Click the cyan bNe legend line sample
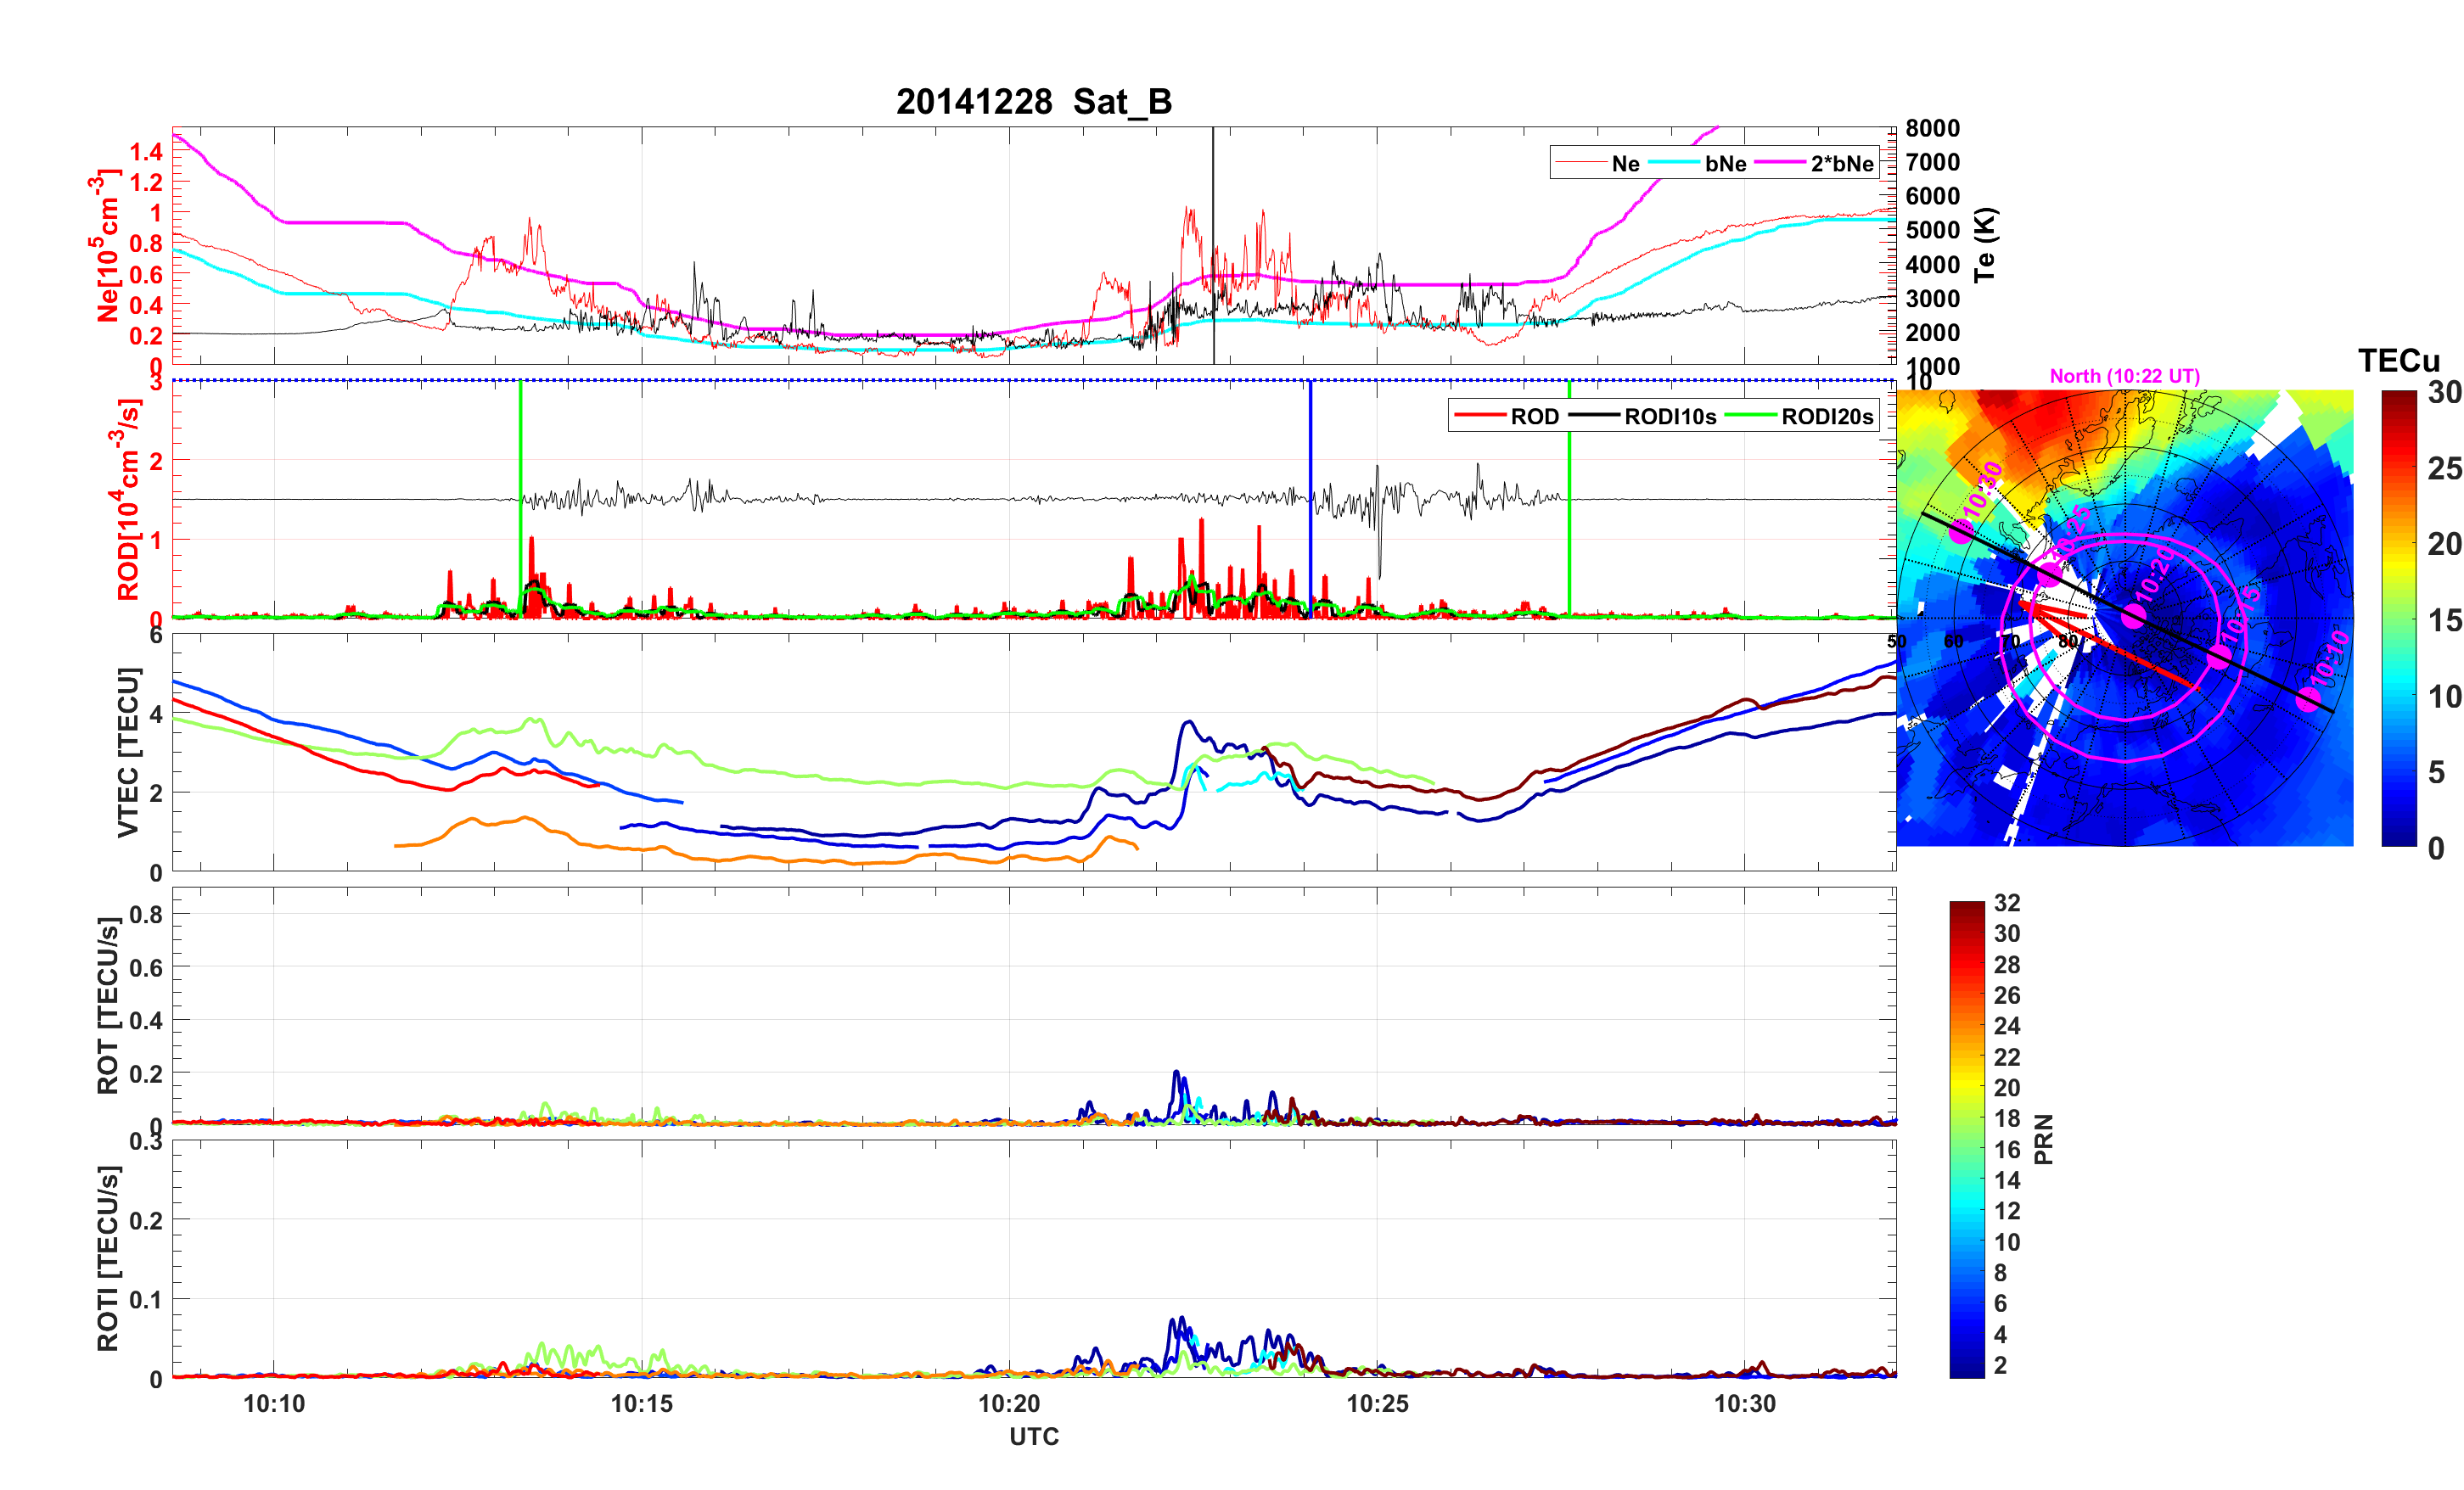Screen dimensions: 2464x1490 pos(1674,163)
